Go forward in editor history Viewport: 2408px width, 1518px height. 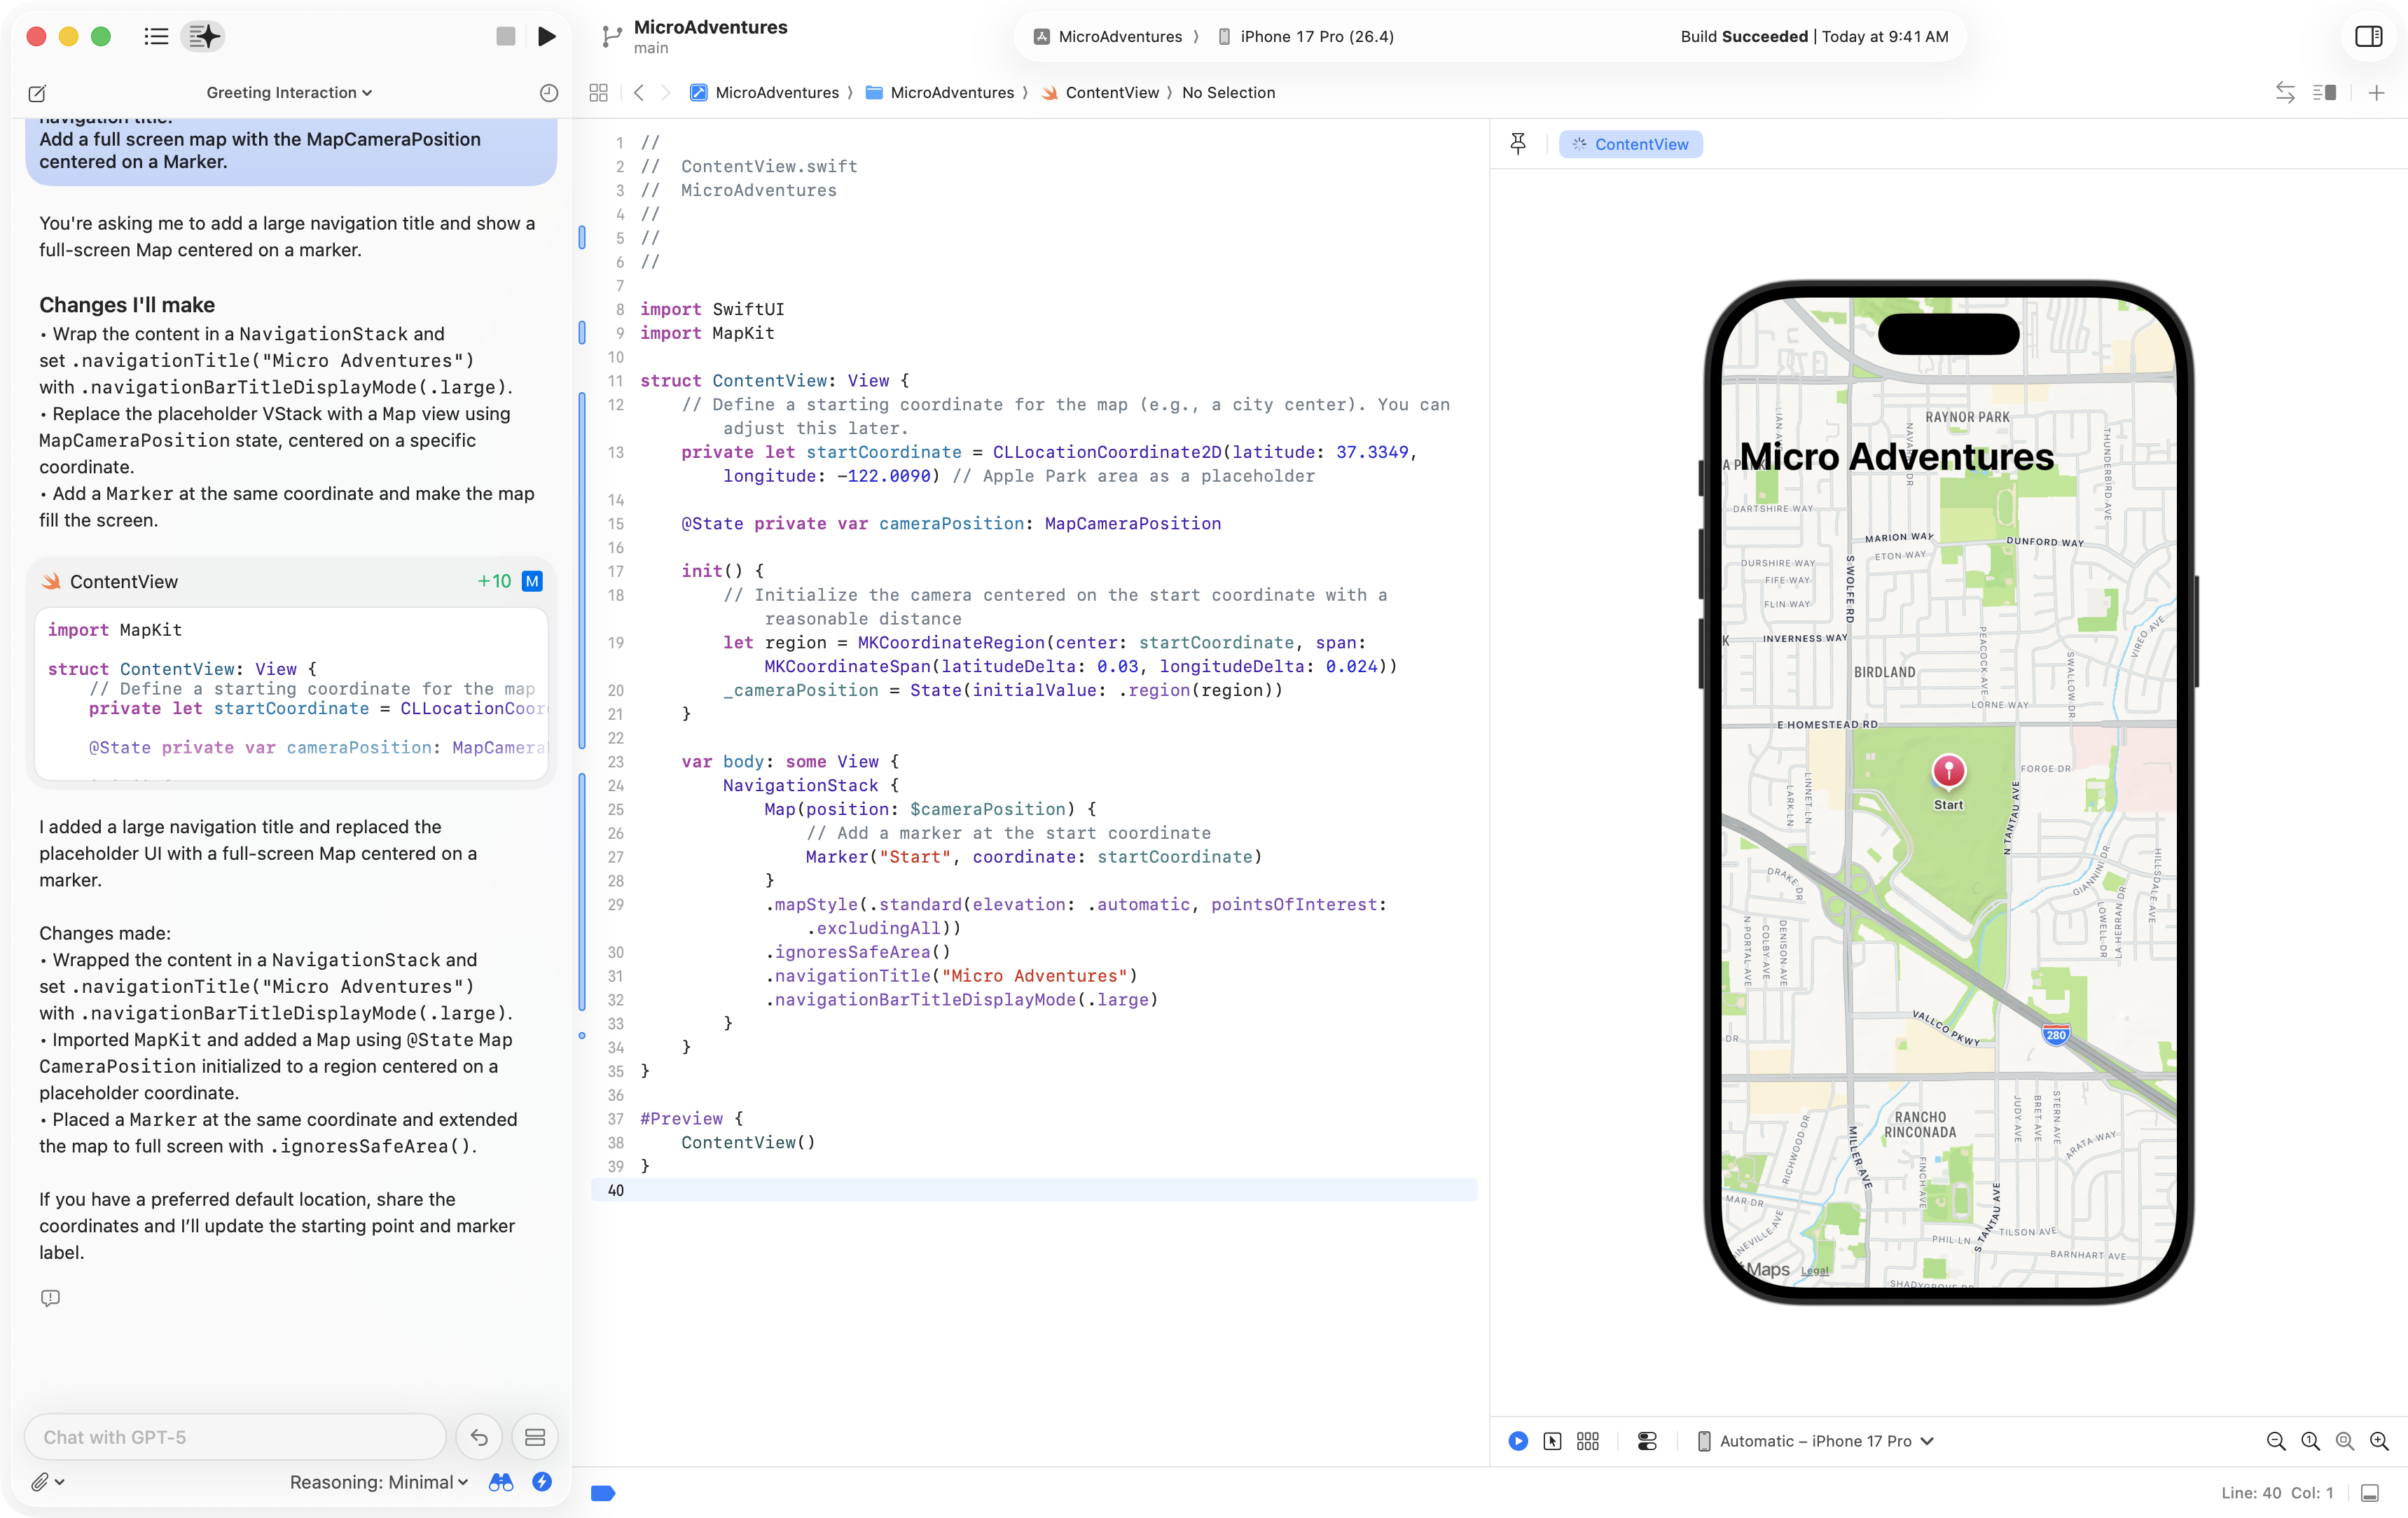pos(665,93)
